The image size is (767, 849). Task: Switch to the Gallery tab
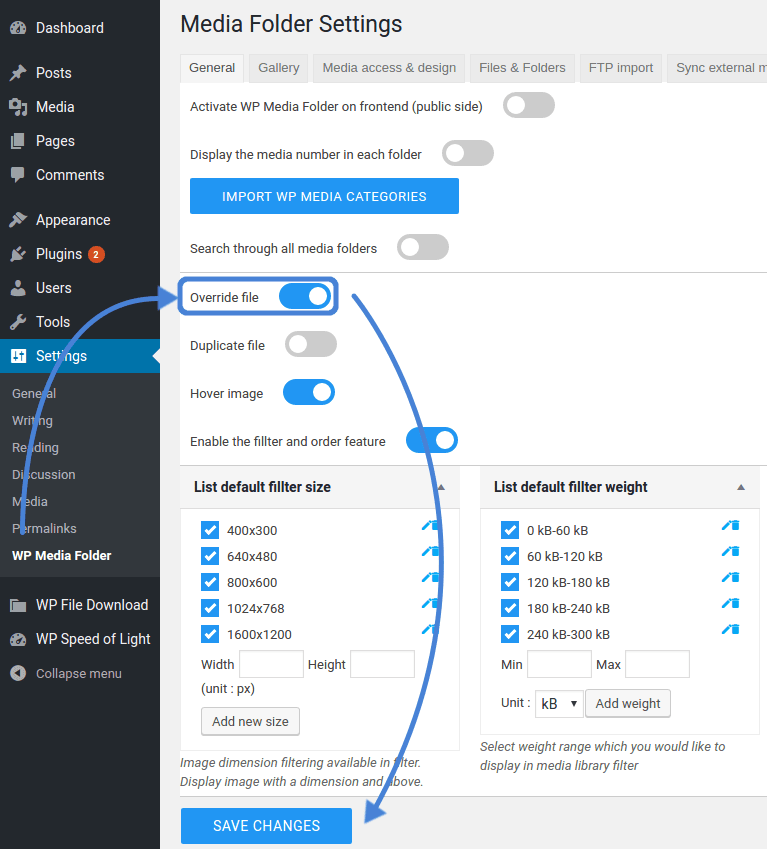(278, 68)
